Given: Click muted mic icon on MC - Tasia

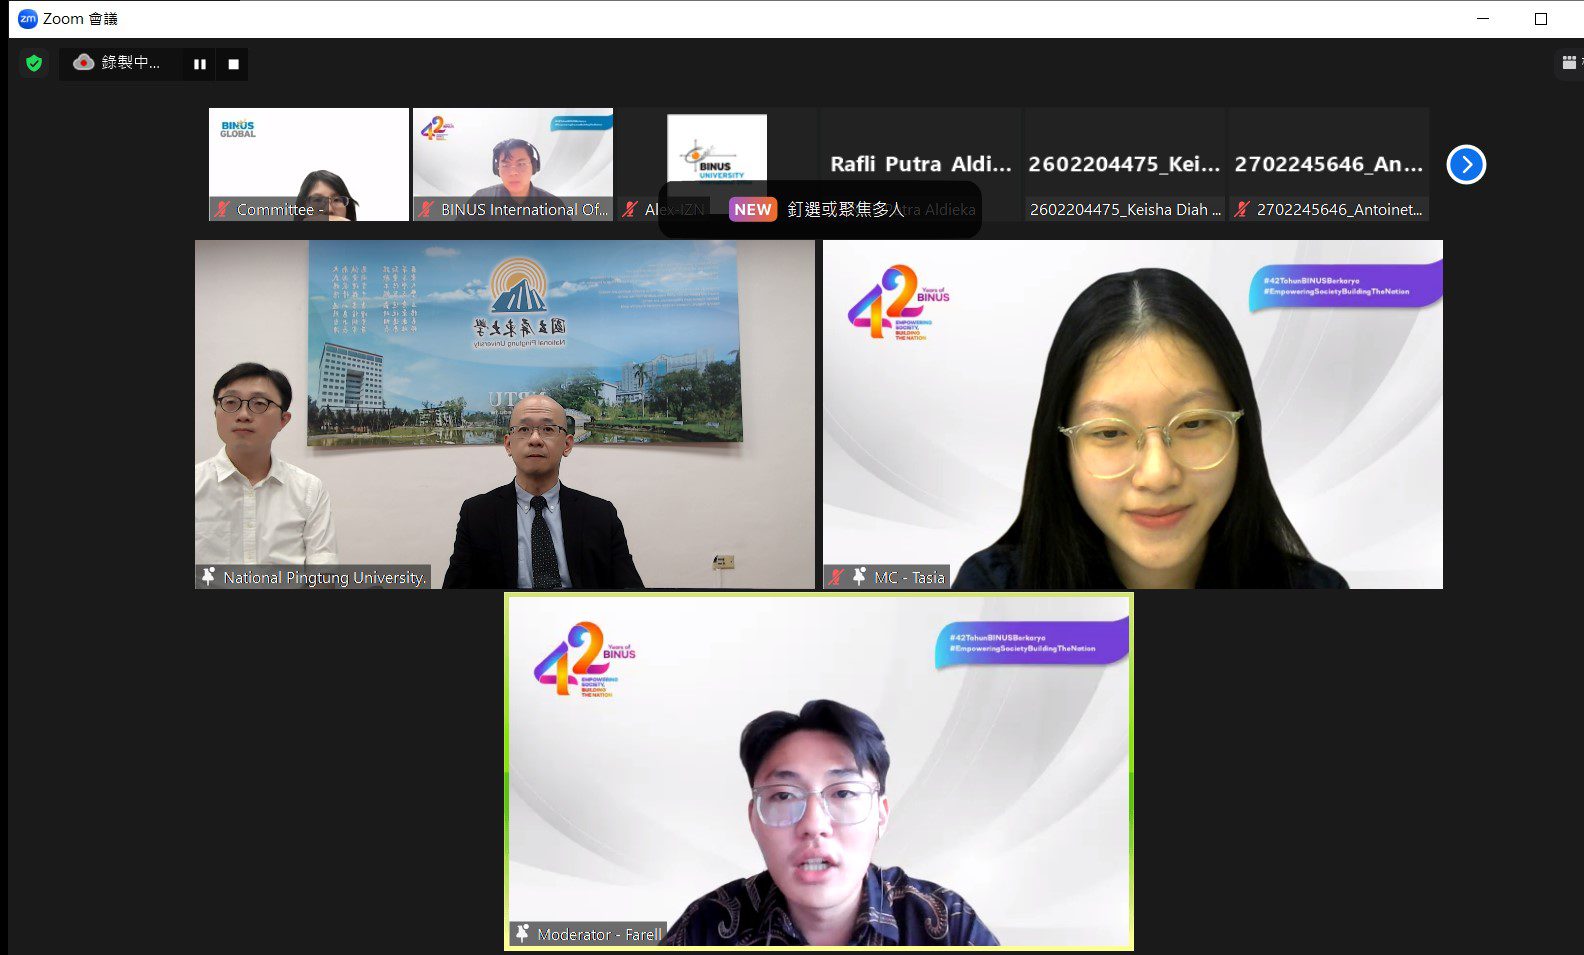Looking at the screenshot, I should (x=837, y=577).
